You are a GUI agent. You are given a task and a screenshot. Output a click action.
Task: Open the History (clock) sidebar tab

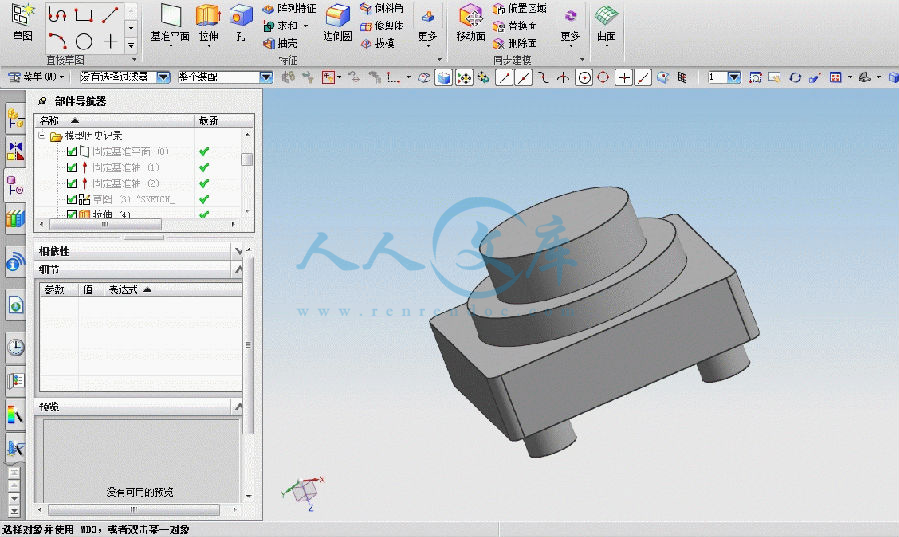(15, 347)
